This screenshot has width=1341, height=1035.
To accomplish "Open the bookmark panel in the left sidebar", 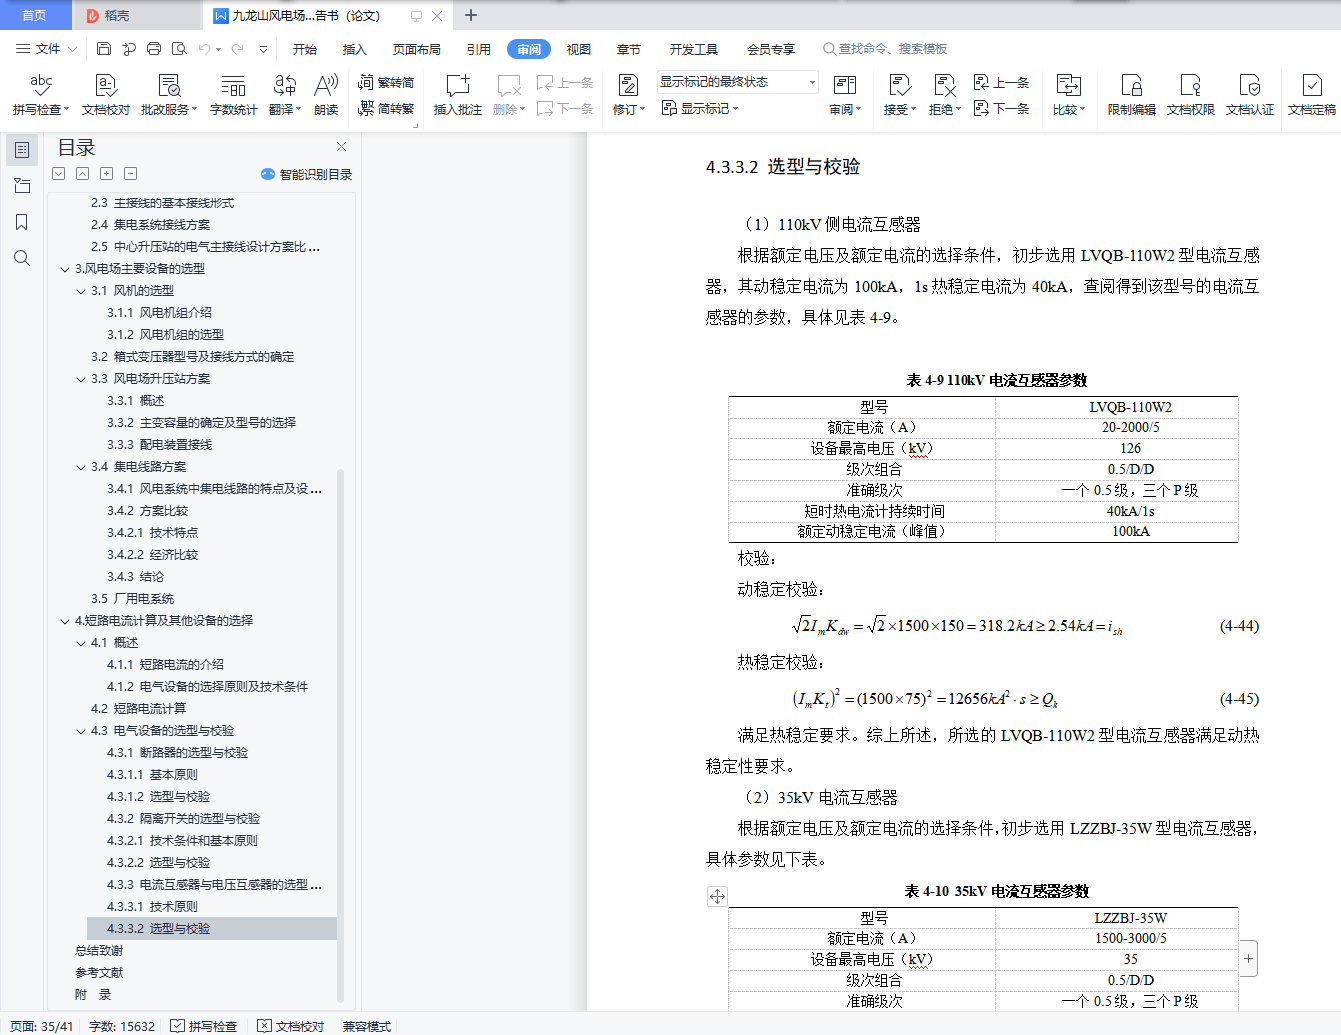I will (22, 222).
